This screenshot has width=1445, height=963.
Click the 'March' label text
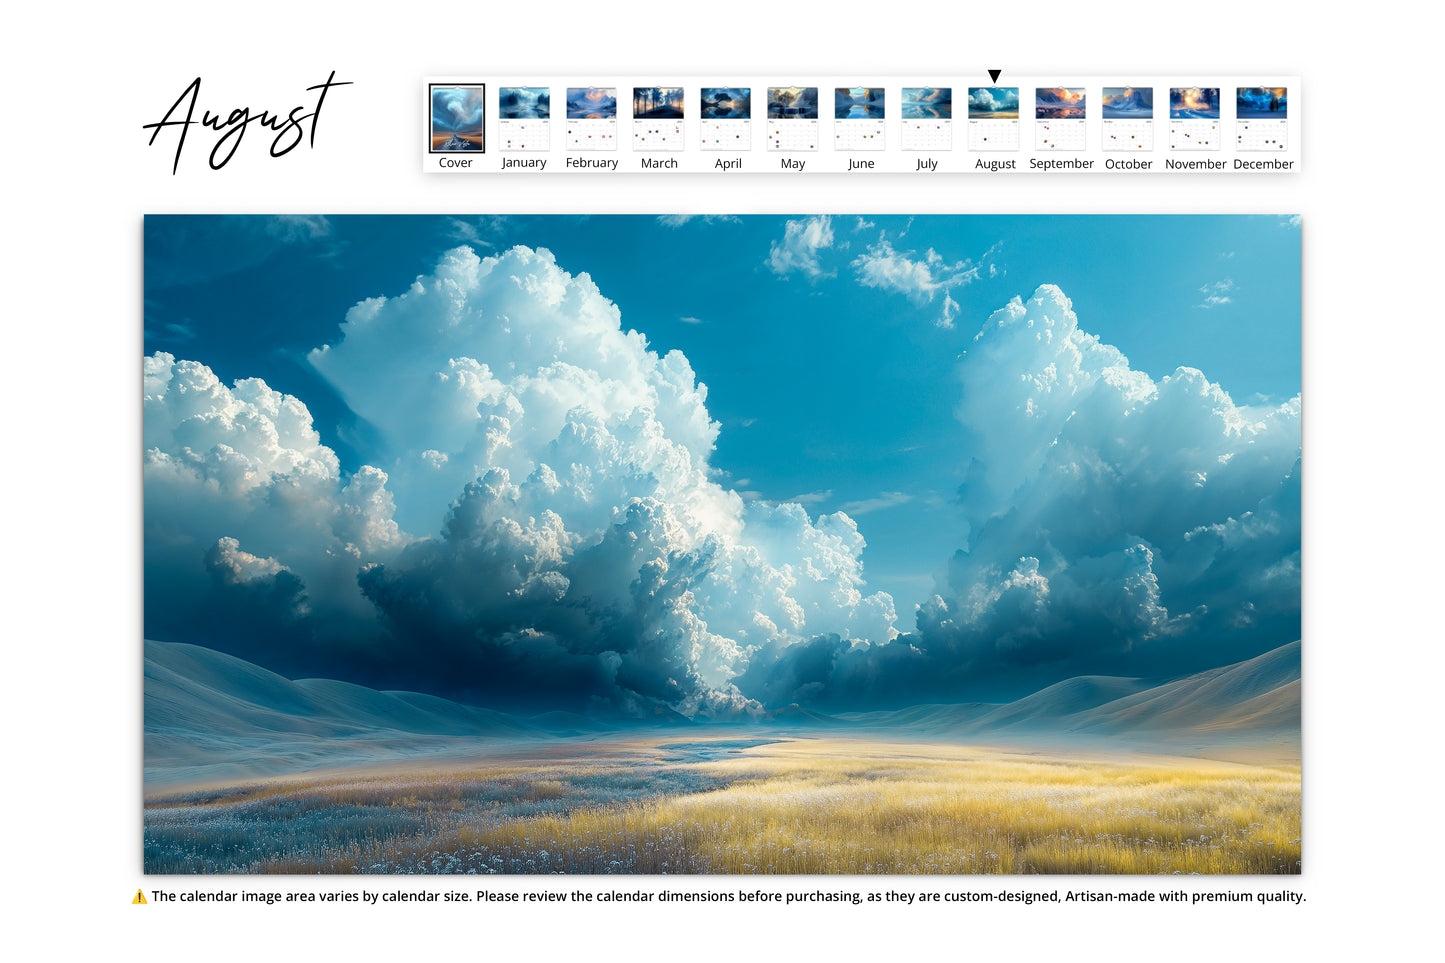click(x=659, y=163)
